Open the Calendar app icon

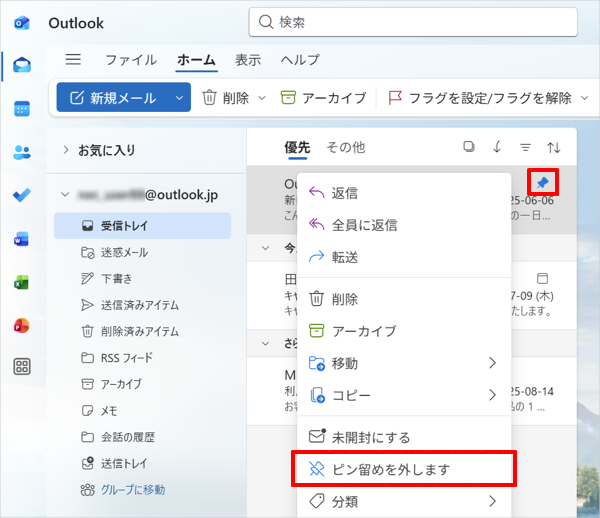(x=22, y=109)
